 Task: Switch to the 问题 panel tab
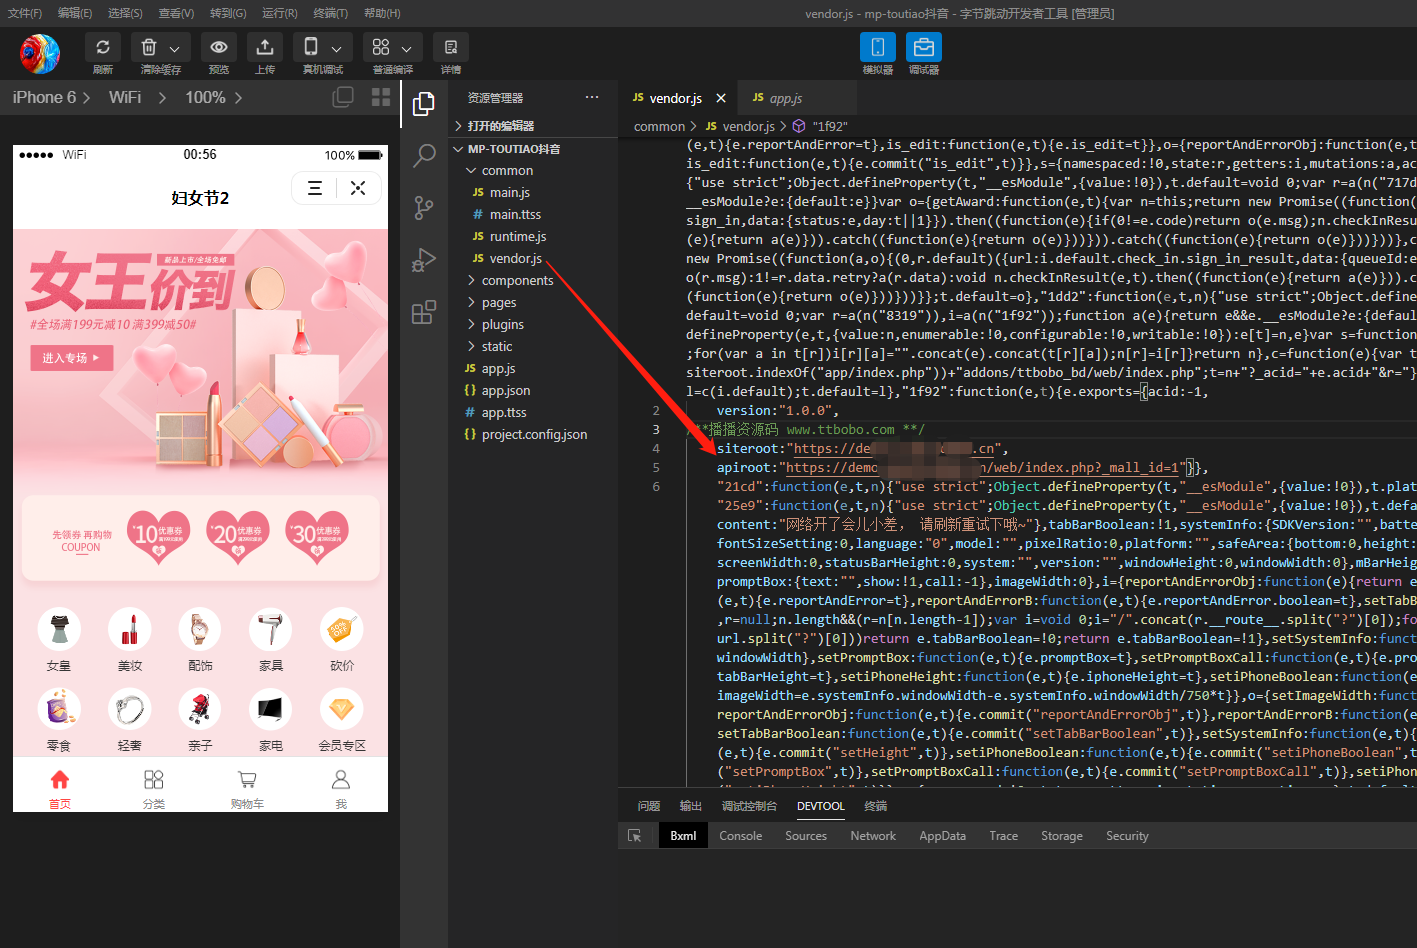(x=649, y=806)
